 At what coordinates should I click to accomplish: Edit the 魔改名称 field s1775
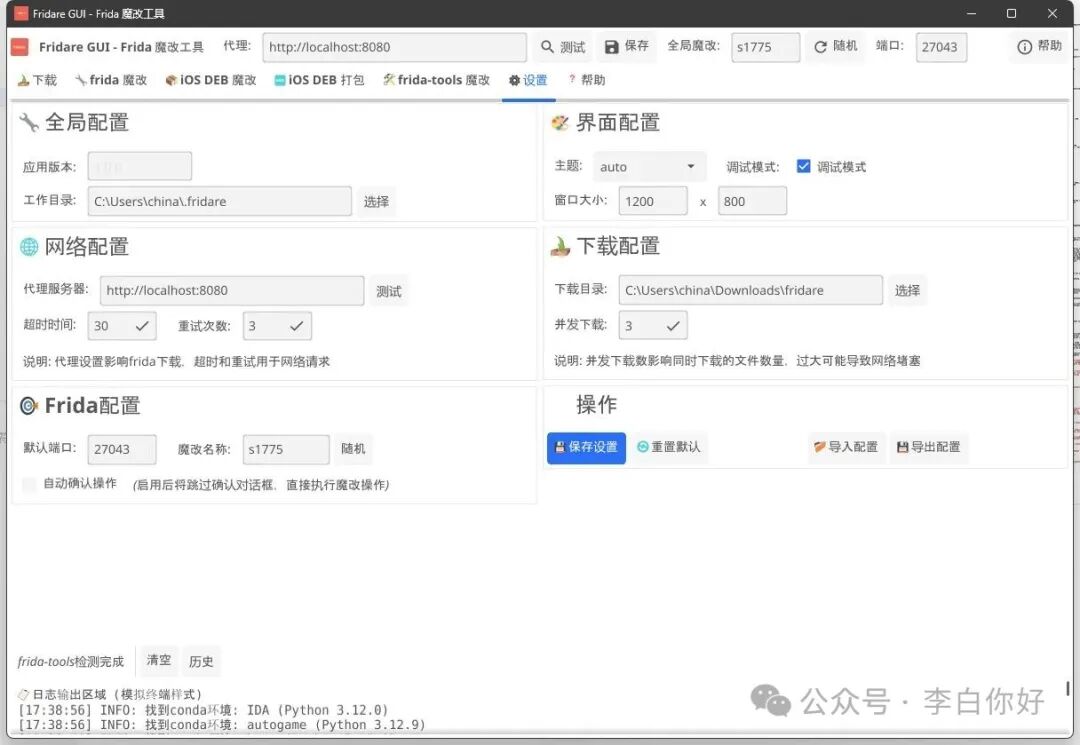[286, 450]
